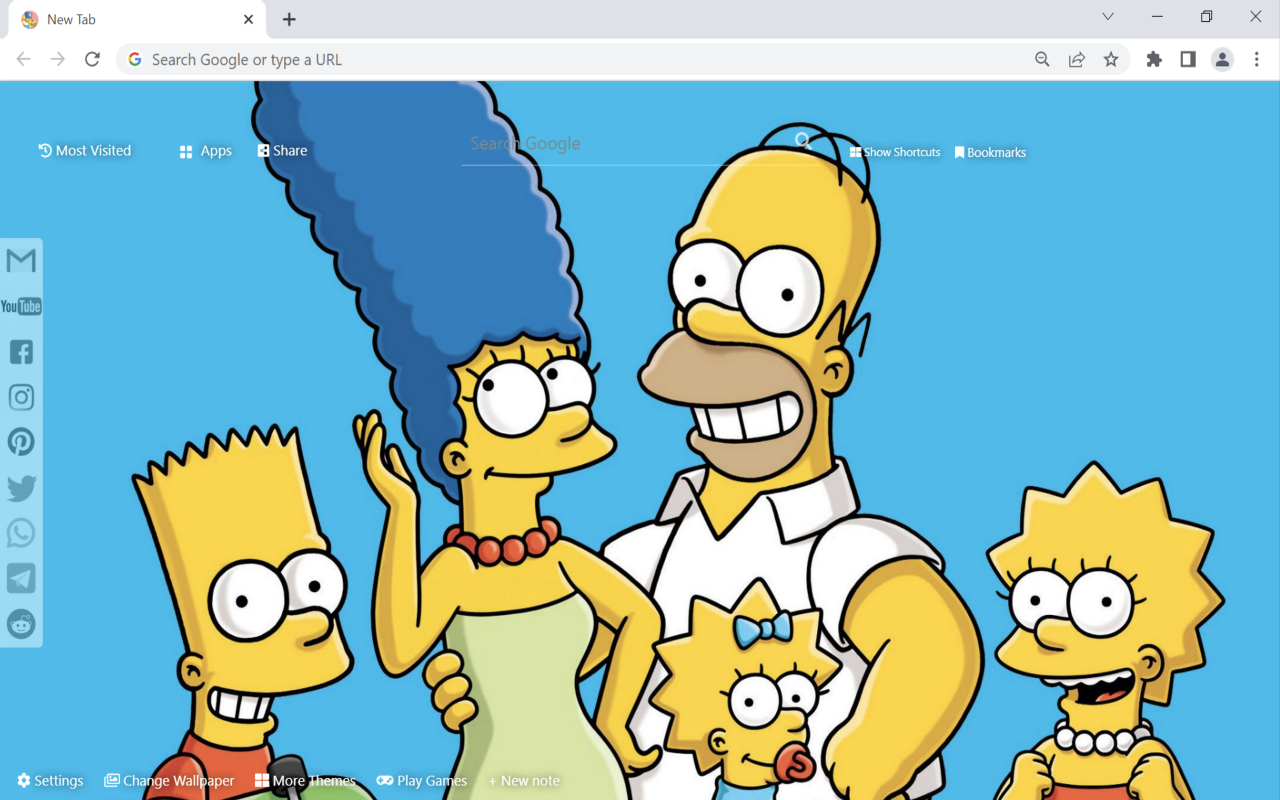Open Instagram from the sidebar

(x=21, y=396)
